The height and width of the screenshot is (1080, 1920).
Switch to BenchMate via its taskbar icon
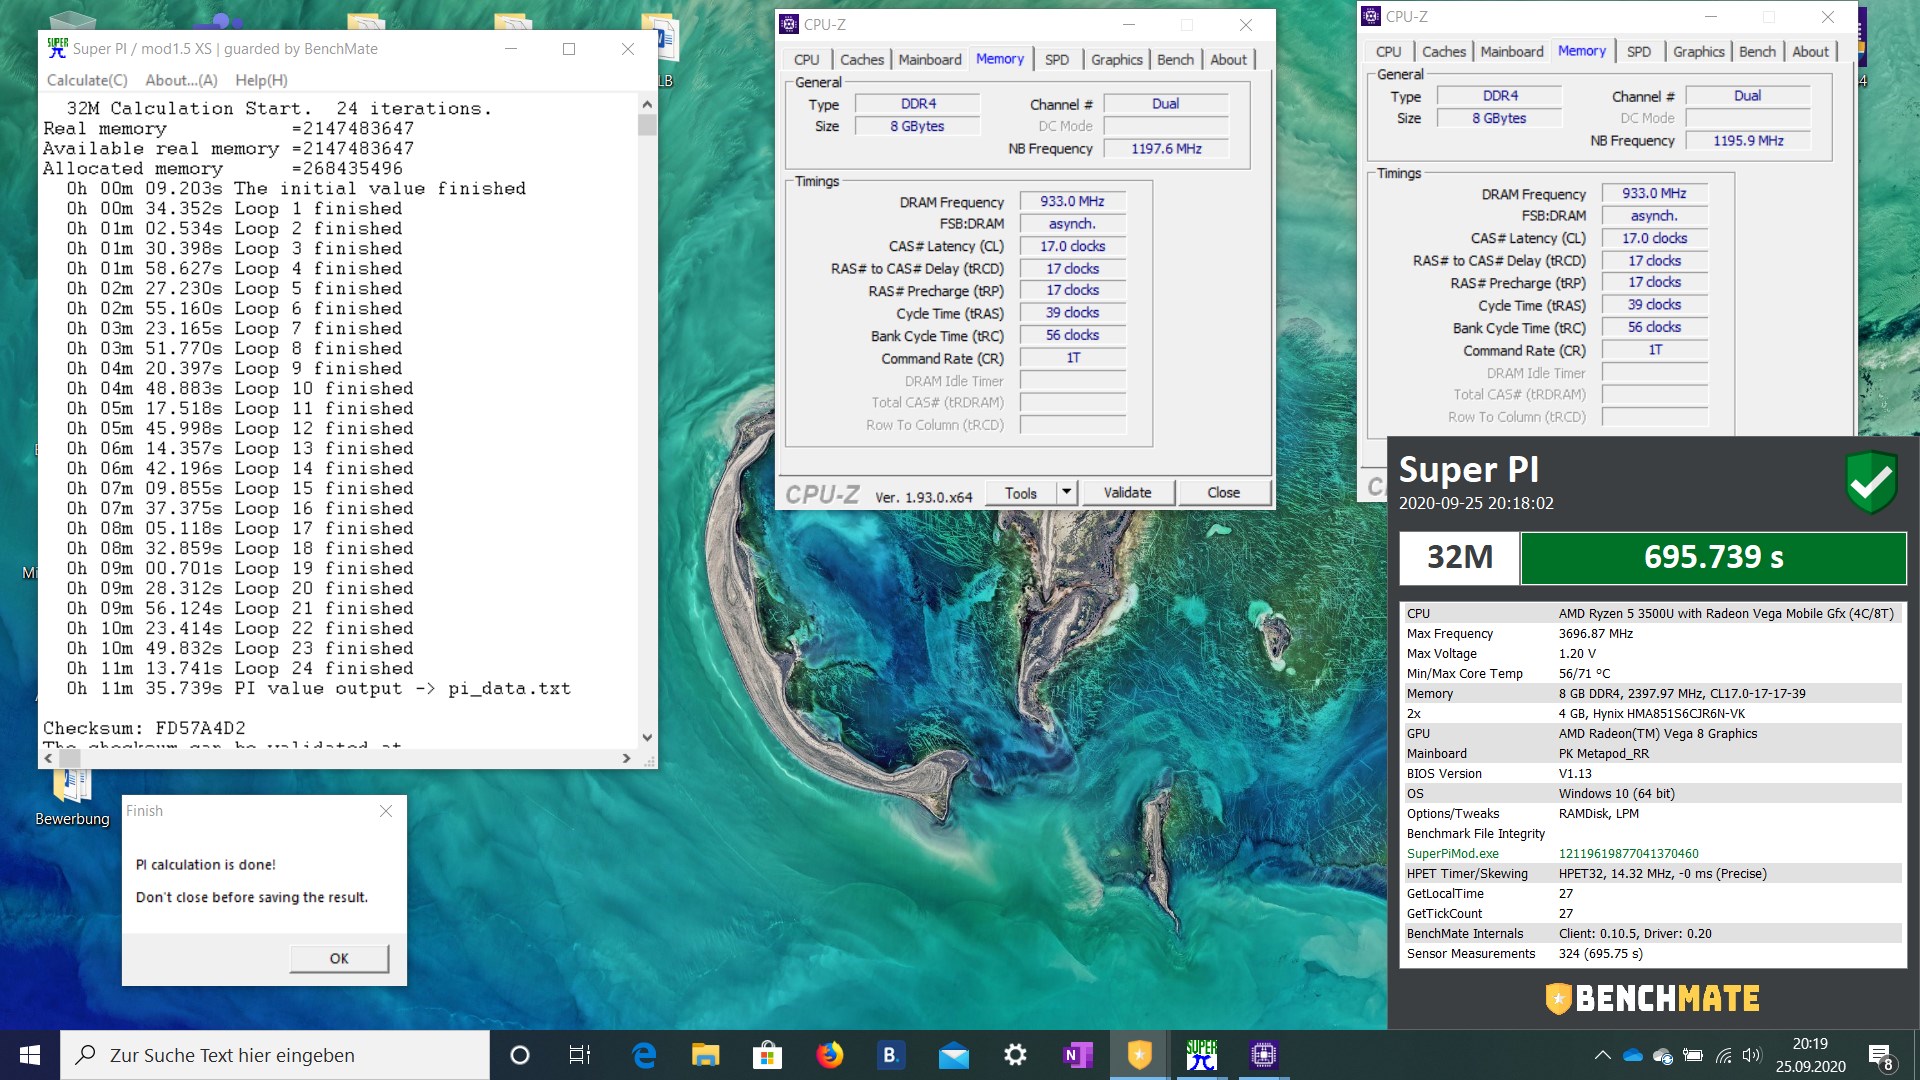[x=1139, y=1055]
